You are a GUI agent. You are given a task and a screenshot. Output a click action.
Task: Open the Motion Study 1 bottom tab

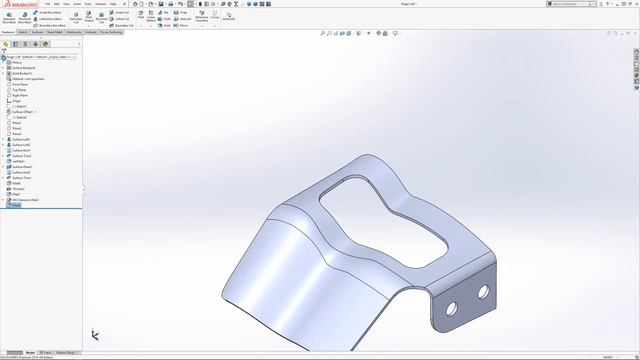(67, 352)
